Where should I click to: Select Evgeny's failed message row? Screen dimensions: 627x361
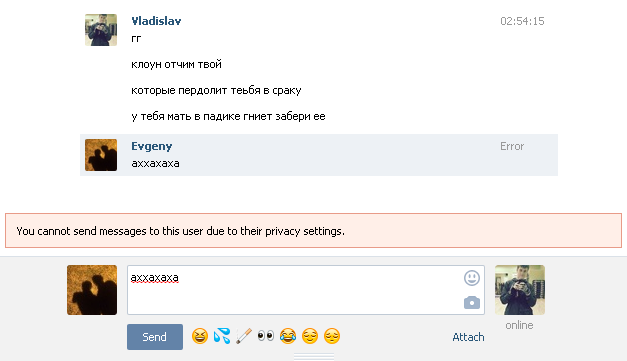coord(319,155)
